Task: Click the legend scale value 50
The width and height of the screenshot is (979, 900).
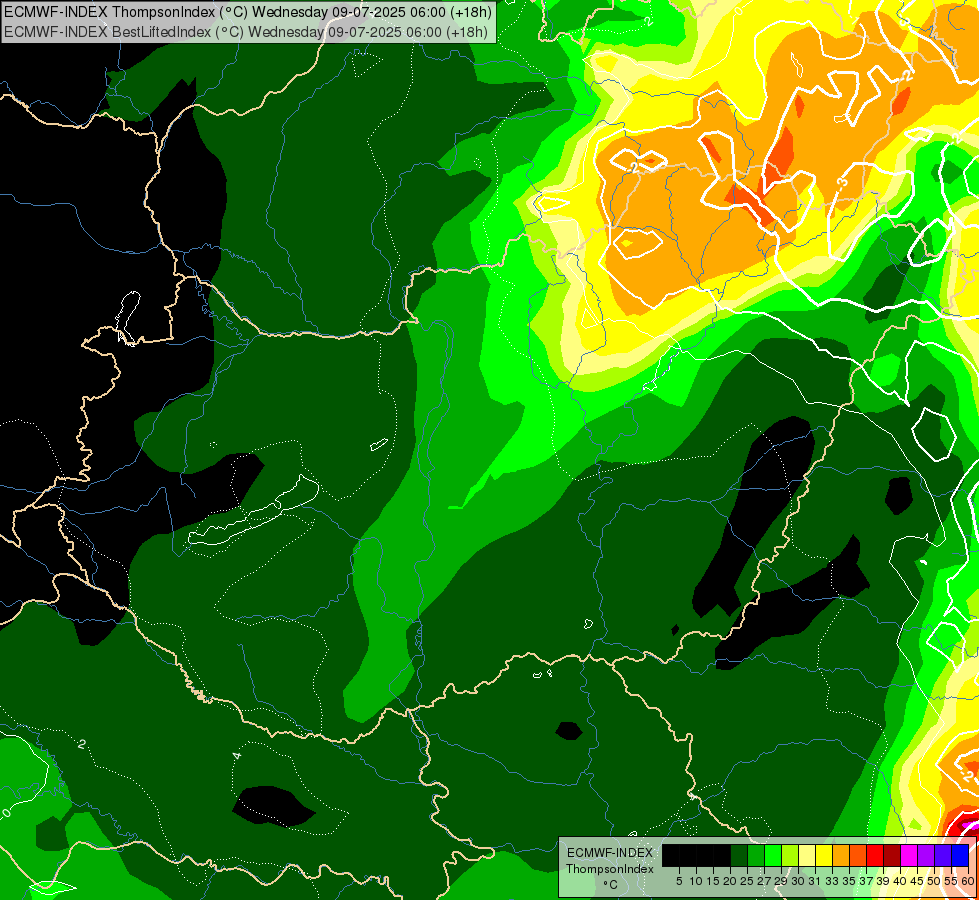Action: coord(934,881)
